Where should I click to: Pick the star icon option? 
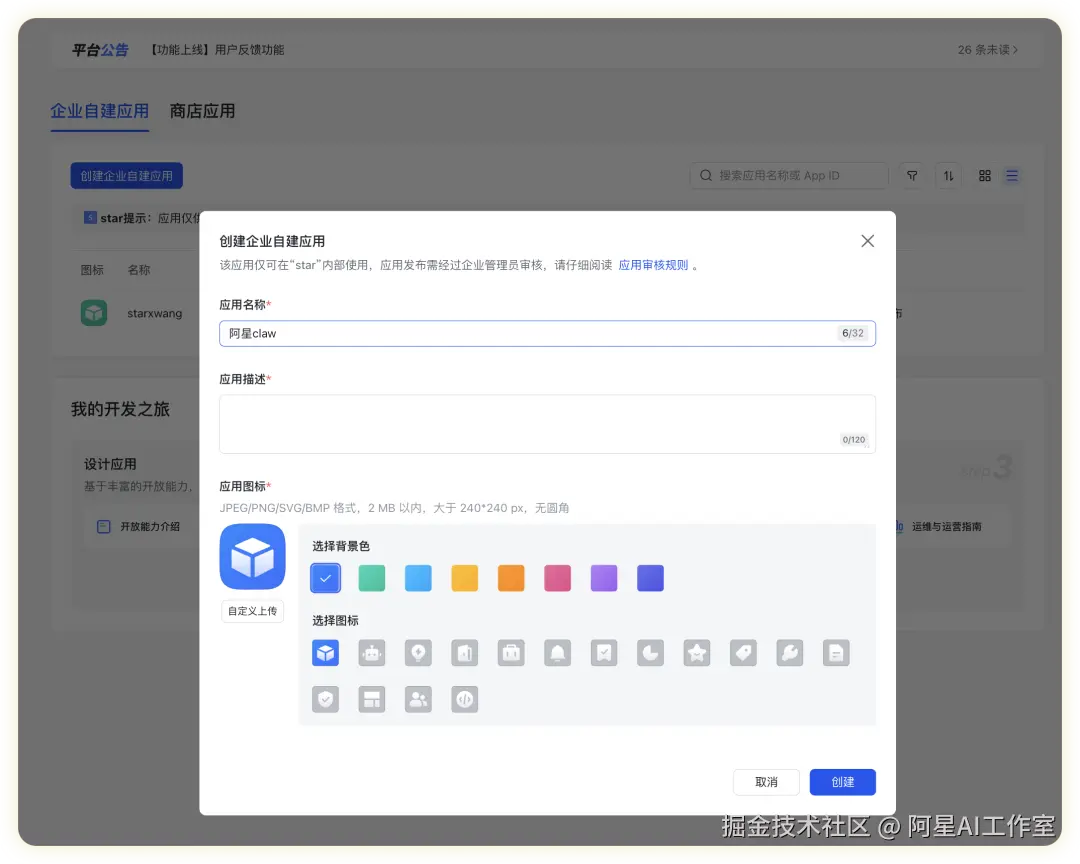[697, 652]
